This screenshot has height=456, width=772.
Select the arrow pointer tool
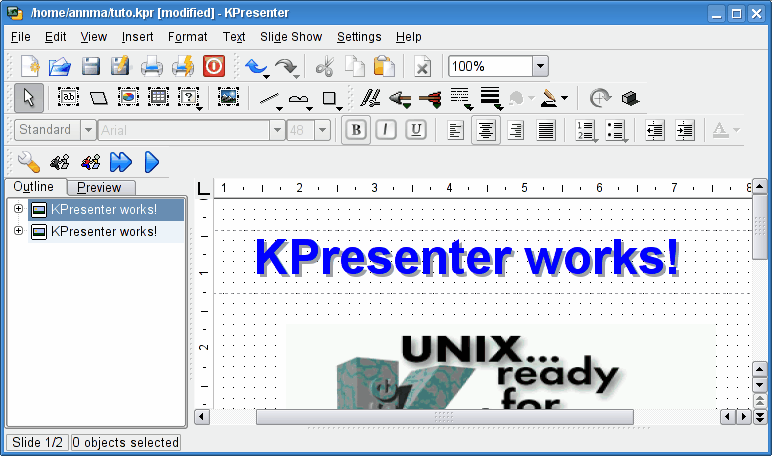[x=29, y=98]
